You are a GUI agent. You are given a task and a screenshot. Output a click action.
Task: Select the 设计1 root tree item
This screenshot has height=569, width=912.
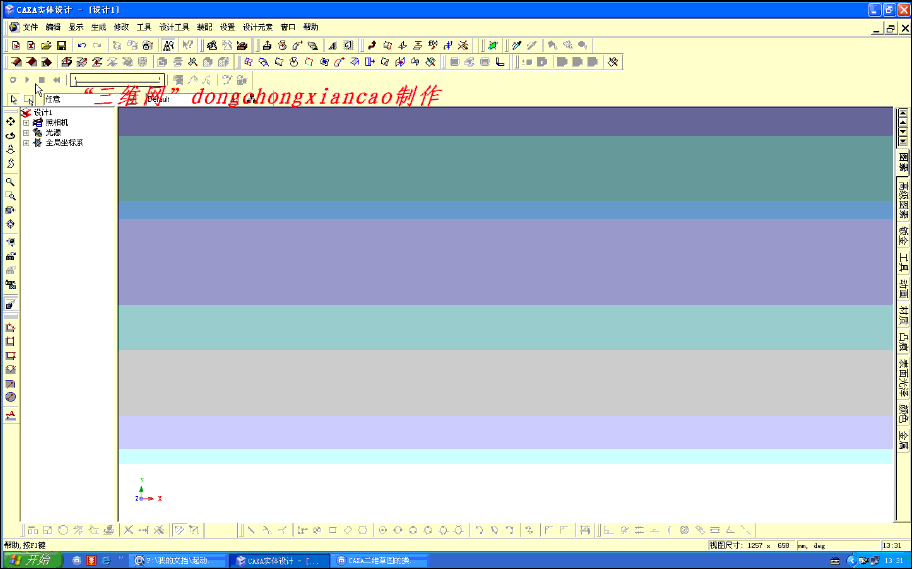click(42, 112)
